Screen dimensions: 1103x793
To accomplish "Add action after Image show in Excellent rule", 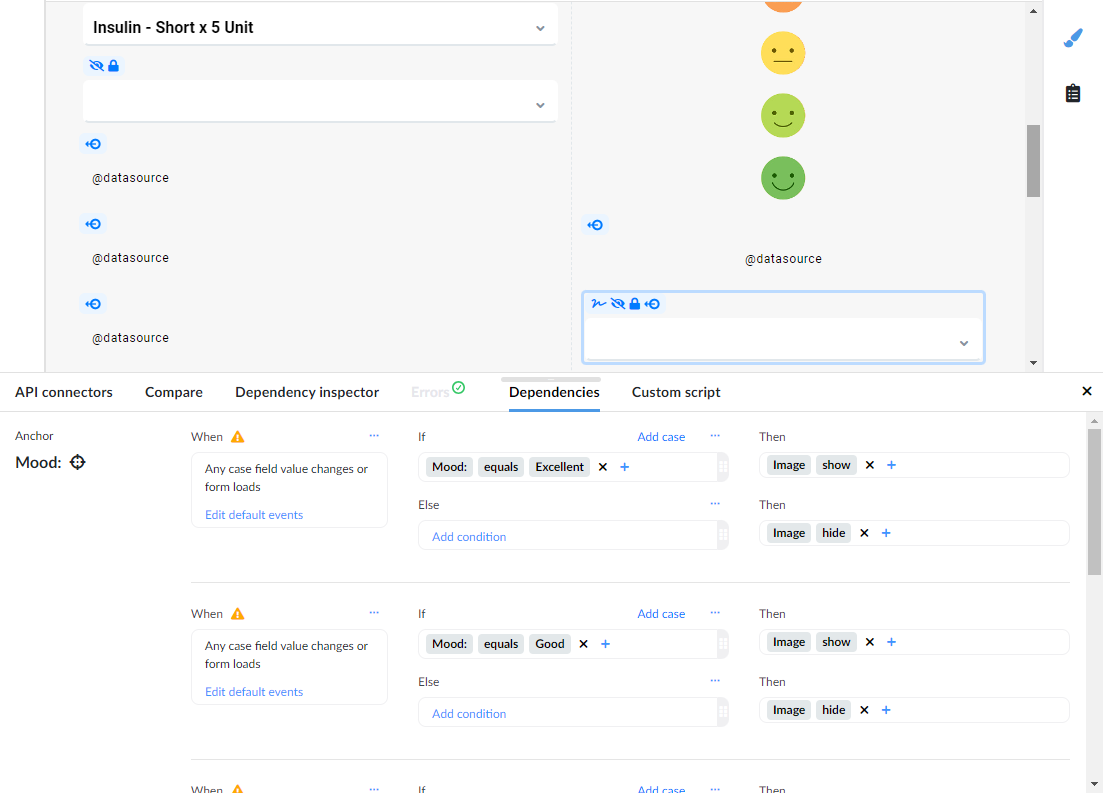I will tap(891, 465).
